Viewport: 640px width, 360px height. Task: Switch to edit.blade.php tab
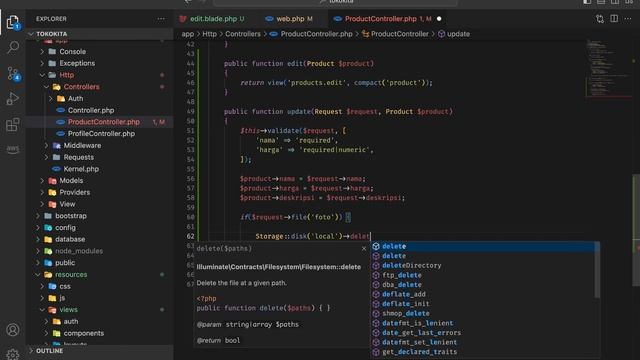(x=212, y=19)
